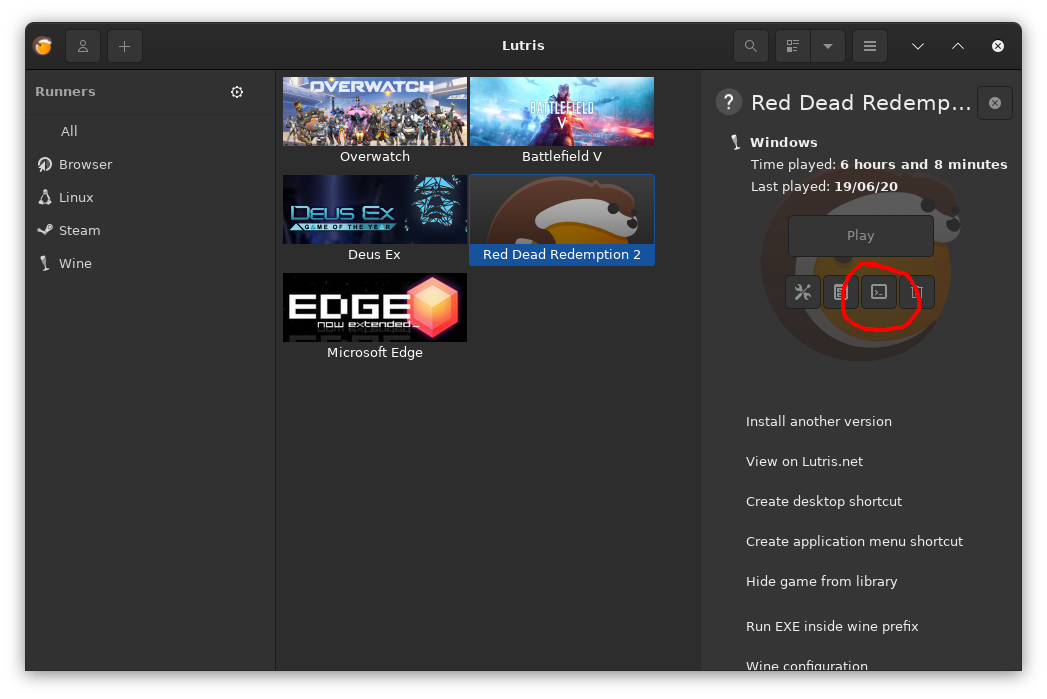
Task: Click Create application menu shortcut
Action: pos(854,542)
